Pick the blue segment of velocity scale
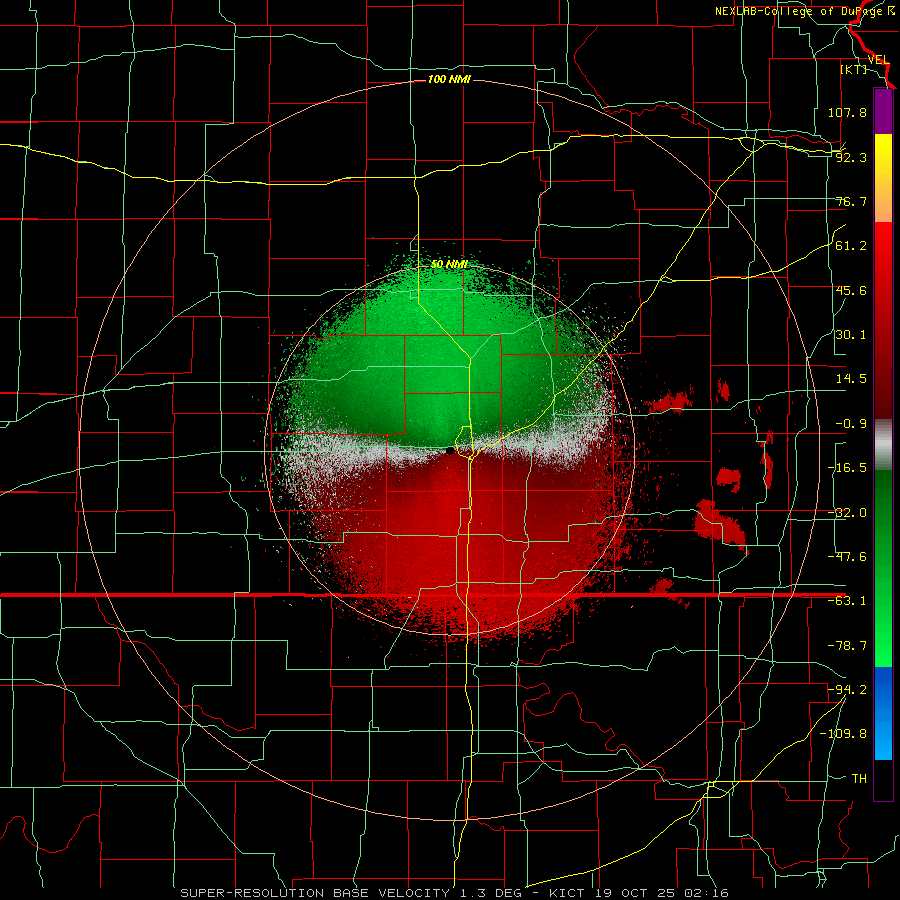 click(x=883, y=713)
